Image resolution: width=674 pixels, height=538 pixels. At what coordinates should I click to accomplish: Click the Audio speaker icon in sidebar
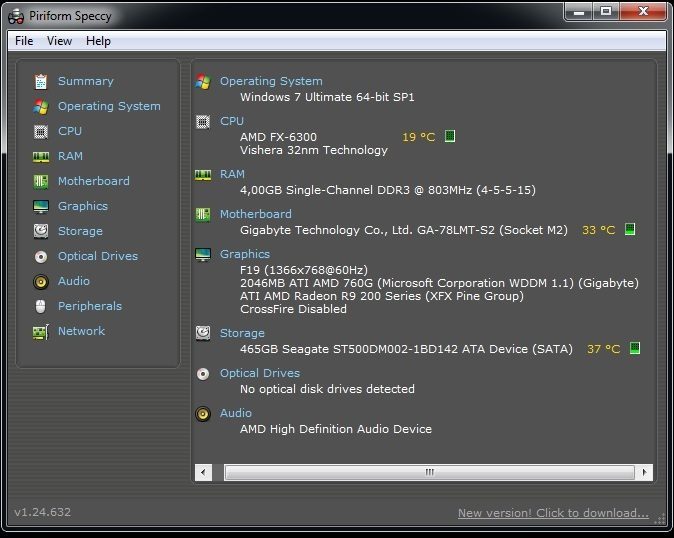(41, 282)
